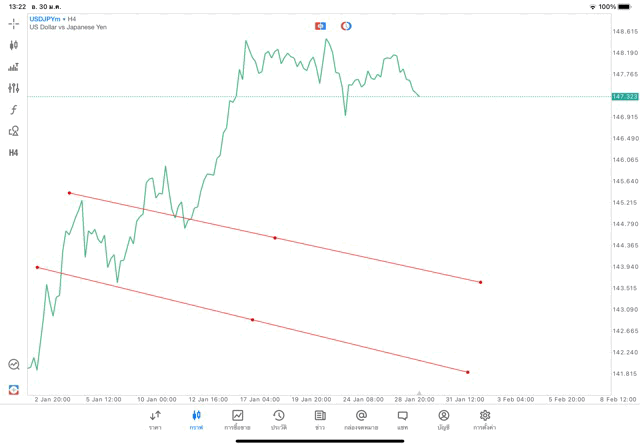The width and height of the screenshot is (640, 447).
Task: Tap the 147.323 current price label
Action: [624, 96]
